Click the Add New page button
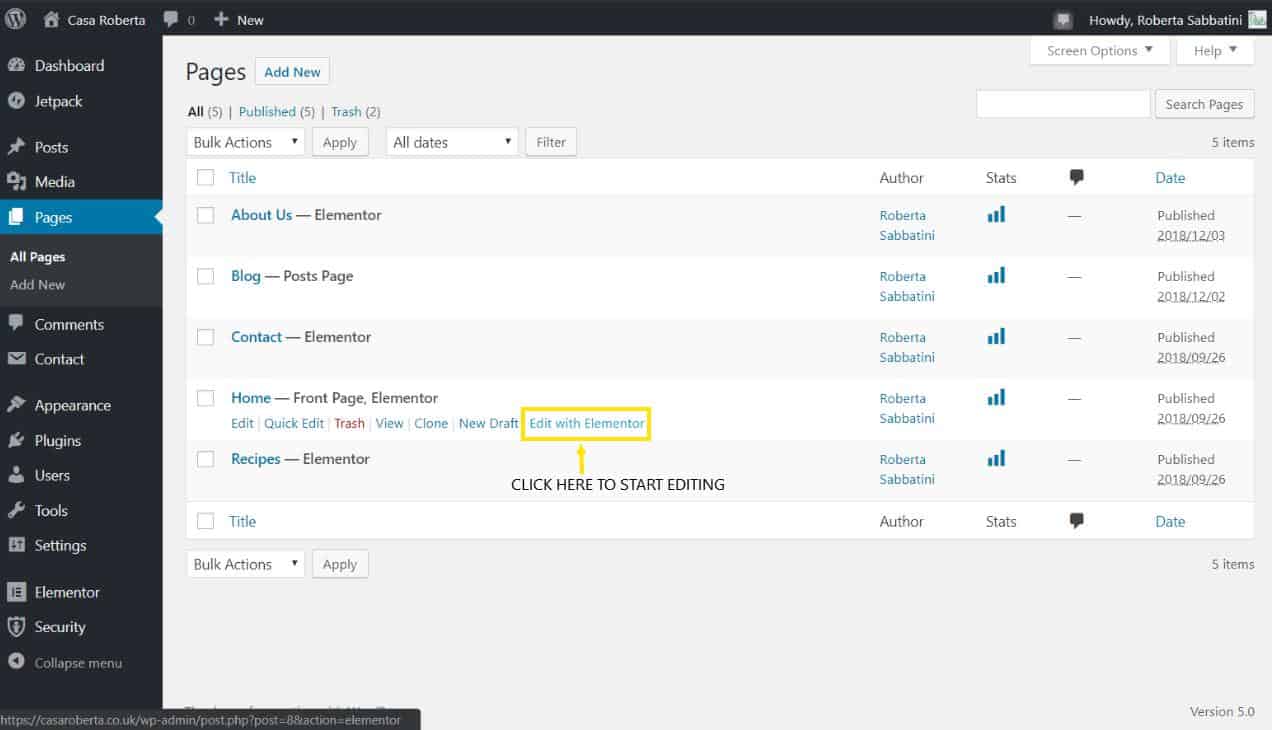1272x730 pixels. coord(292,71)
